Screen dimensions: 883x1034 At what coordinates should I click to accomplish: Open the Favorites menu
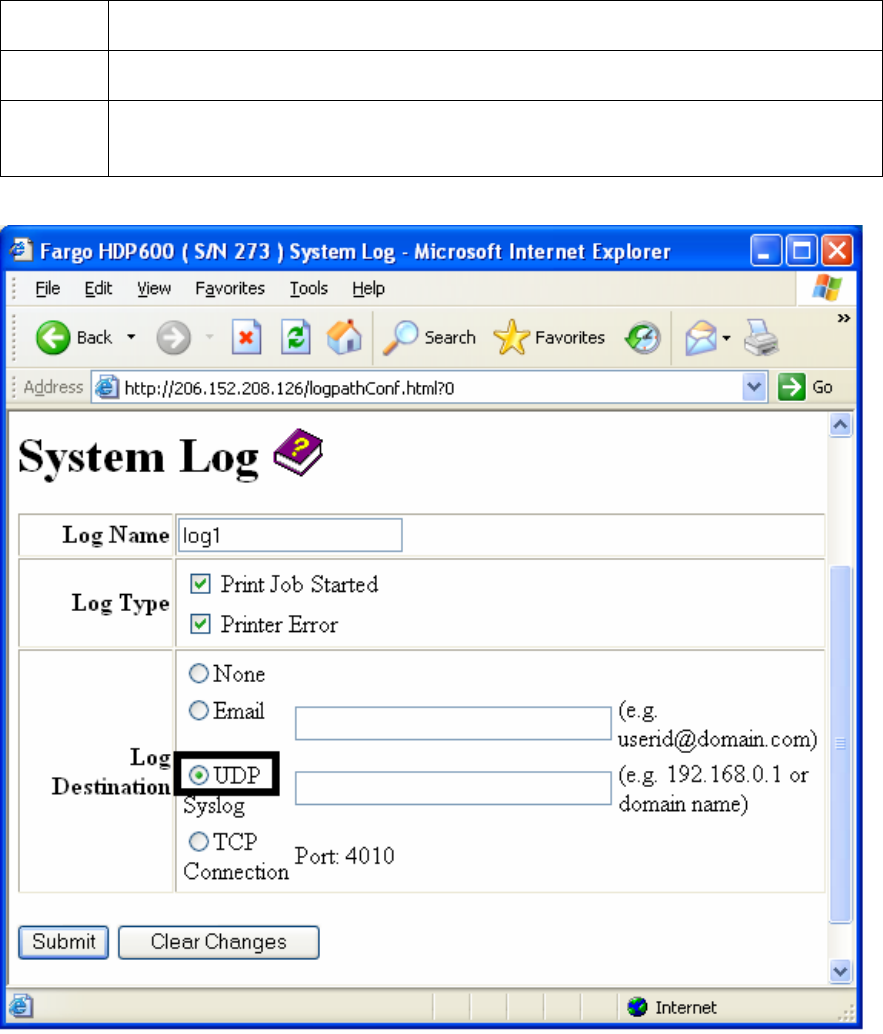coord(229,288)
